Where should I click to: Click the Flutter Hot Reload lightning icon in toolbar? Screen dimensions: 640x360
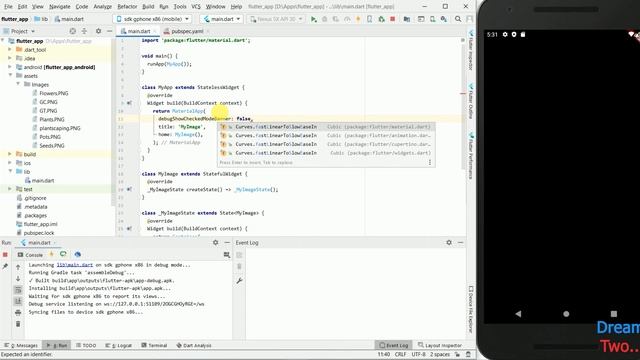[358, 19]
